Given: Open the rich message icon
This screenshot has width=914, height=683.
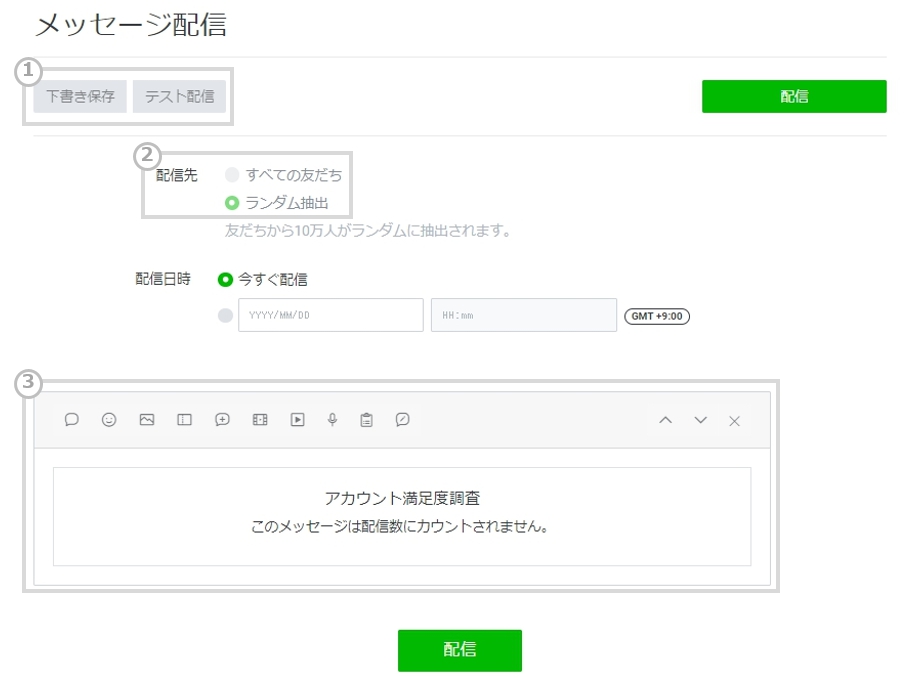Looking at the screenshot, I should coord(184,420).
